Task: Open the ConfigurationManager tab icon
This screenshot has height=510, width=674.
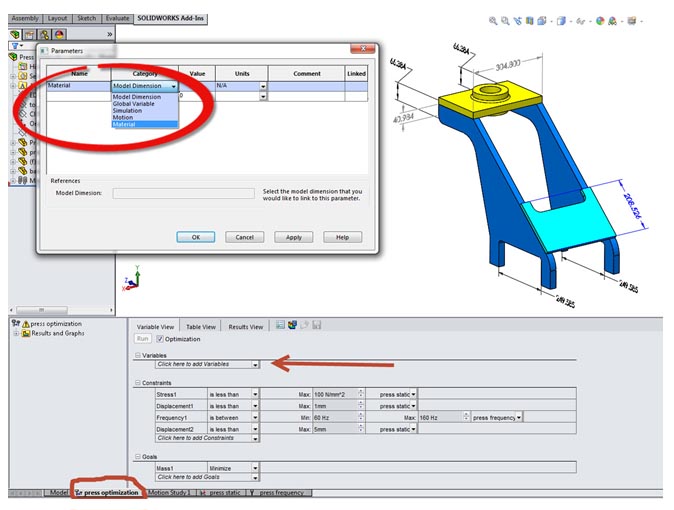Action: click(x=44, y=34)
